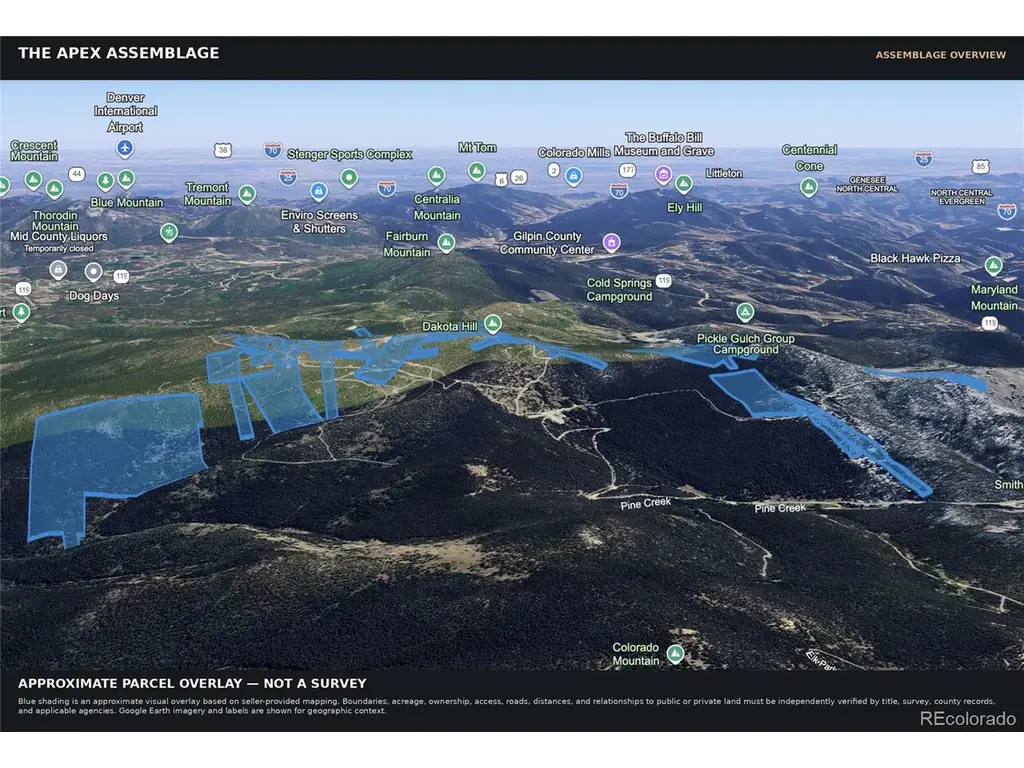Click the APPROXIMATE PARCEL OVERLAY heading

[x=192, y=683]
